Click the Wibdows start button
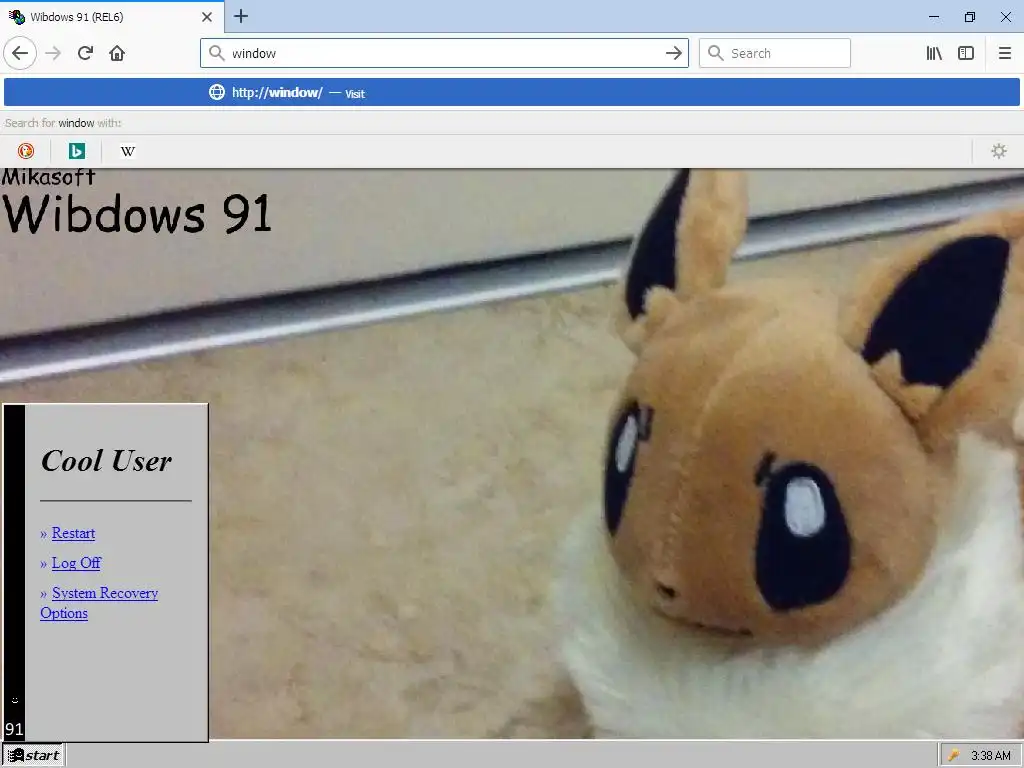The height and width of the screenshot is (768, 1024). (x=33, y=756)
